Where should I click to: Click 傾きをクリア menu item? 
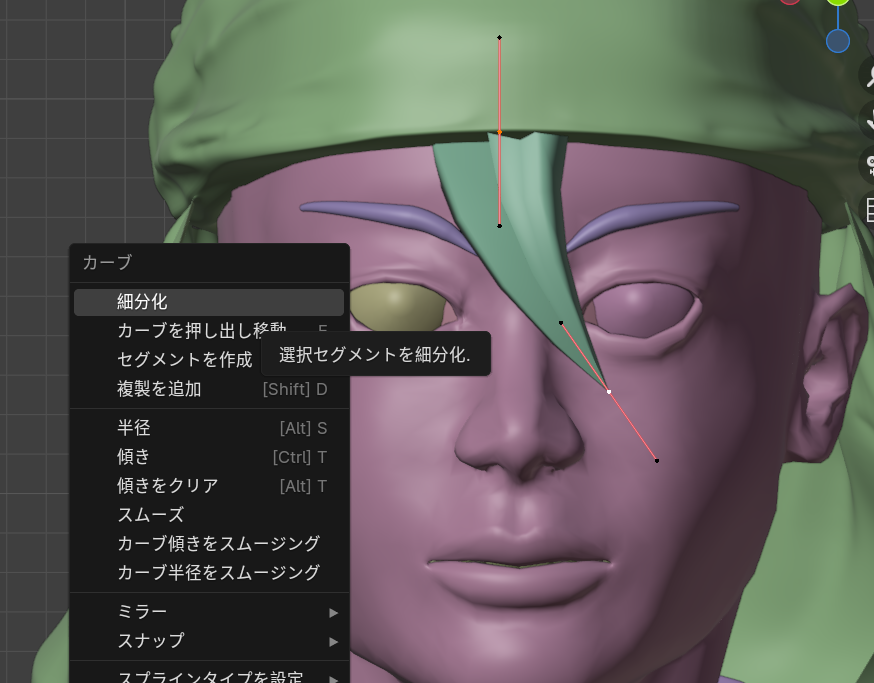tap(209, 486)
